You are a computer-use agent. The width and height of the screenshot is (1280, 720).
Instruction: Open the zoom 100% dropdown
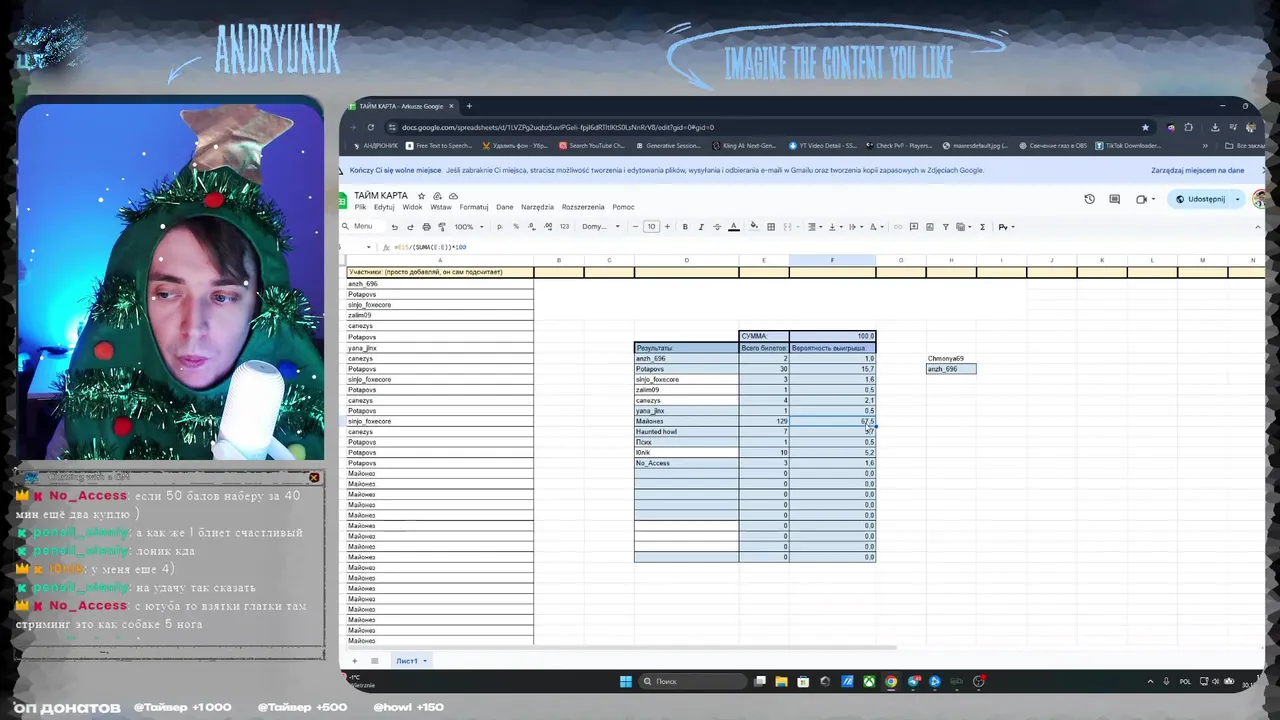(x=469, y=227)
